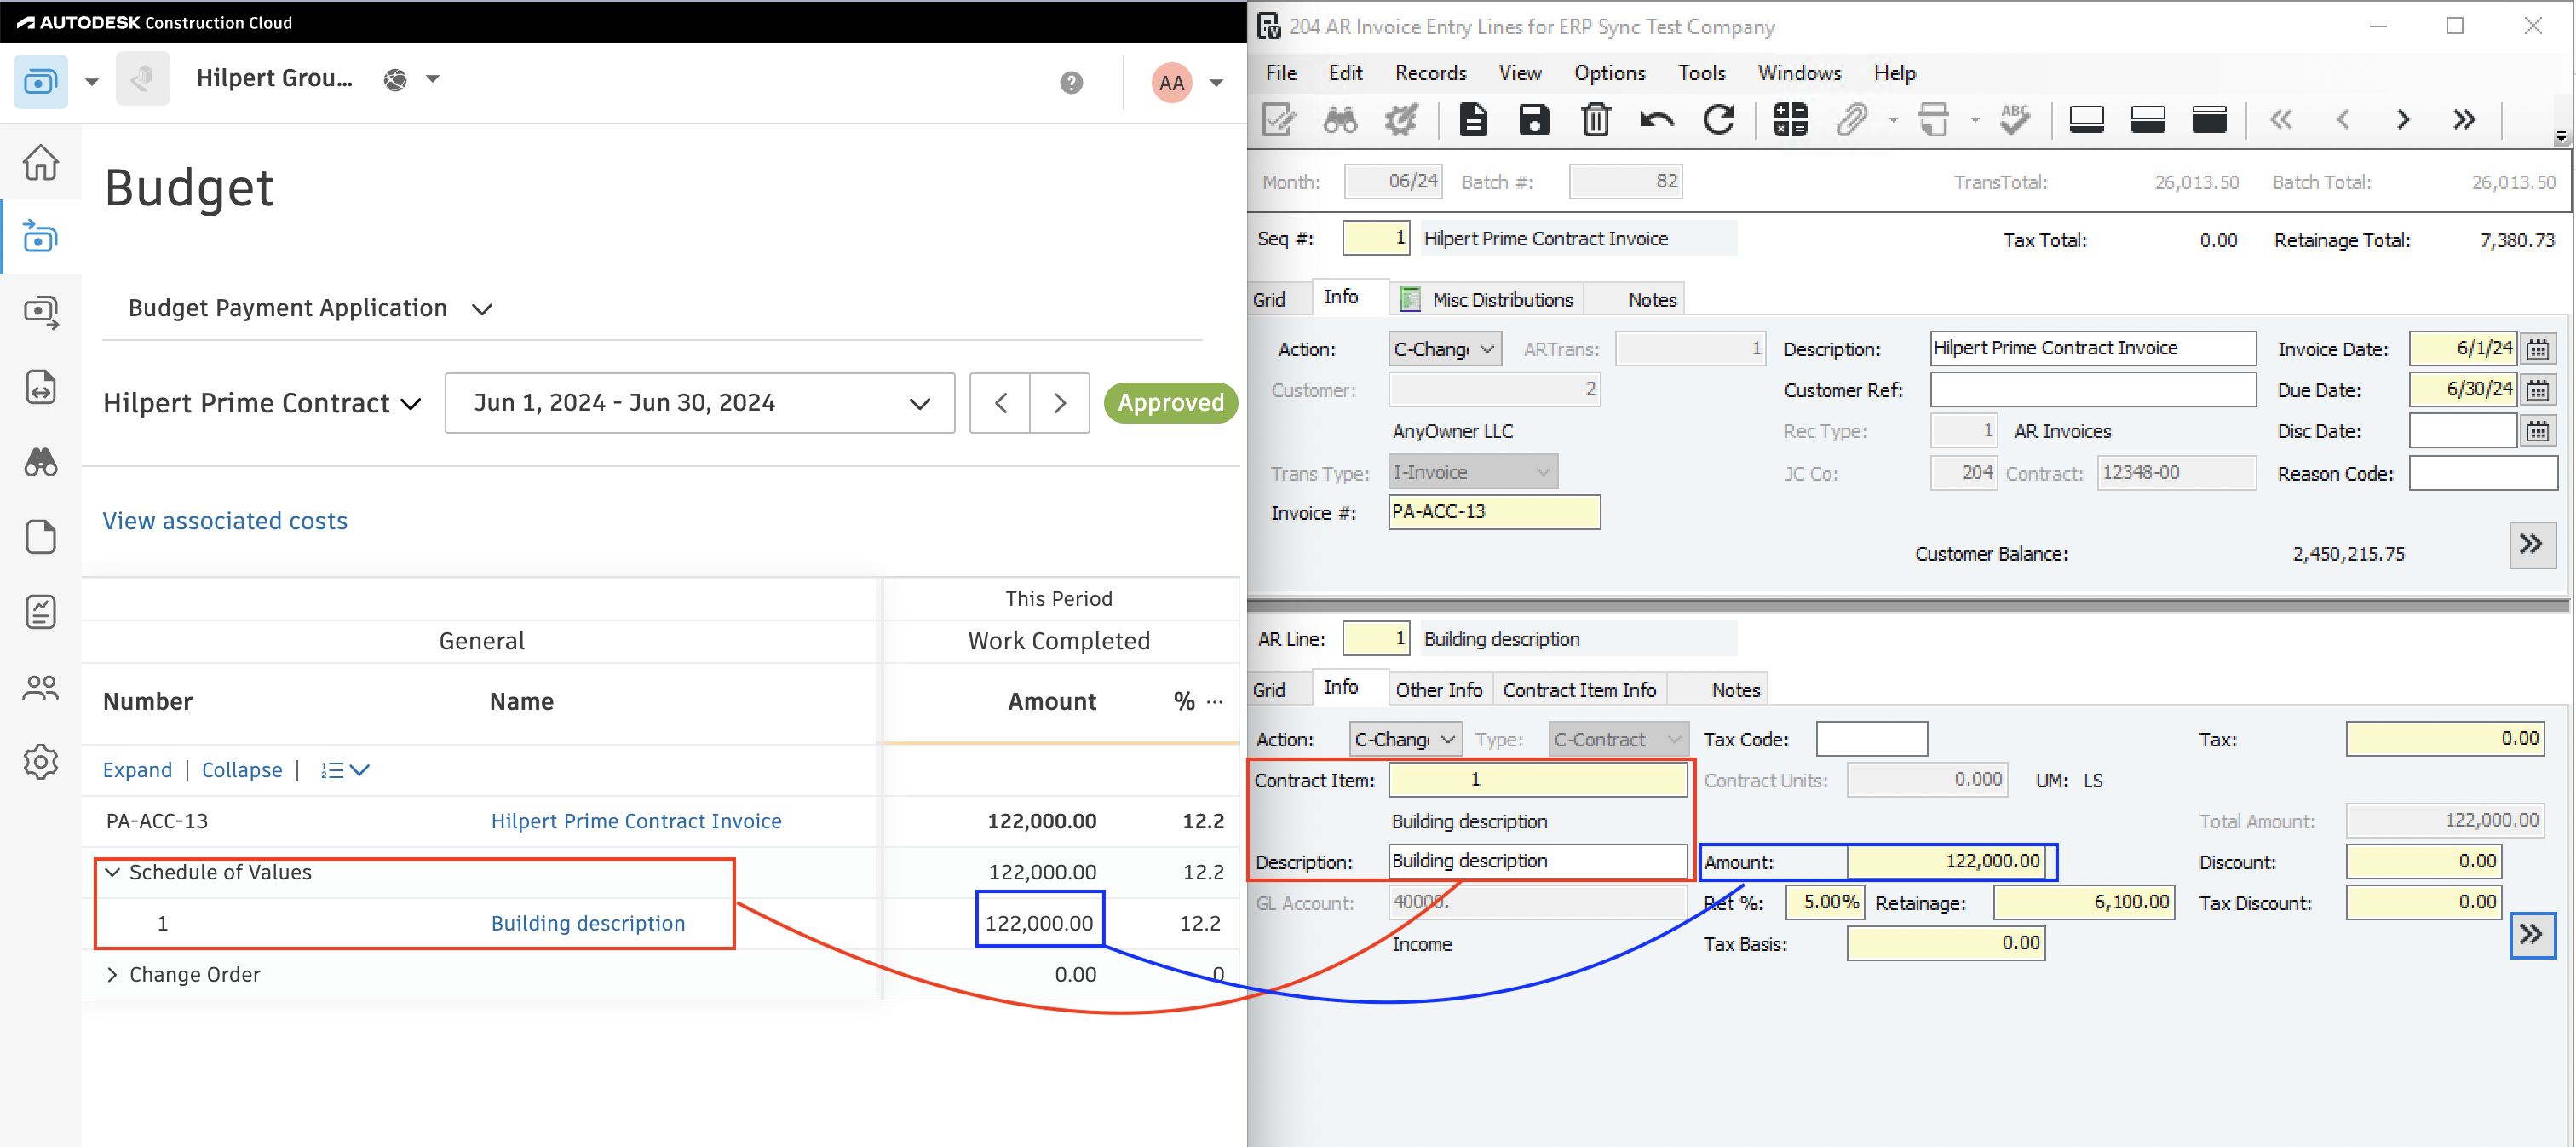Click the spell check ABC icon

[2014, 120]
